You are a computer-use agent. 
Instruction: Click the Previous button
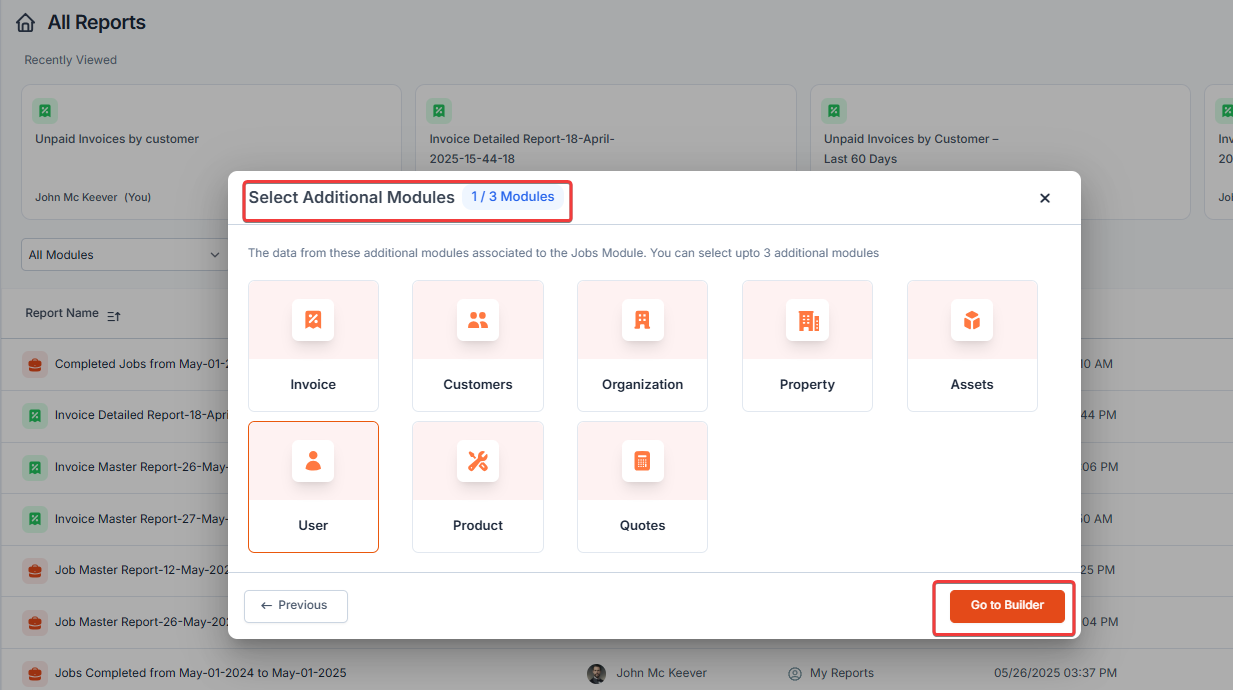[296, 606]
